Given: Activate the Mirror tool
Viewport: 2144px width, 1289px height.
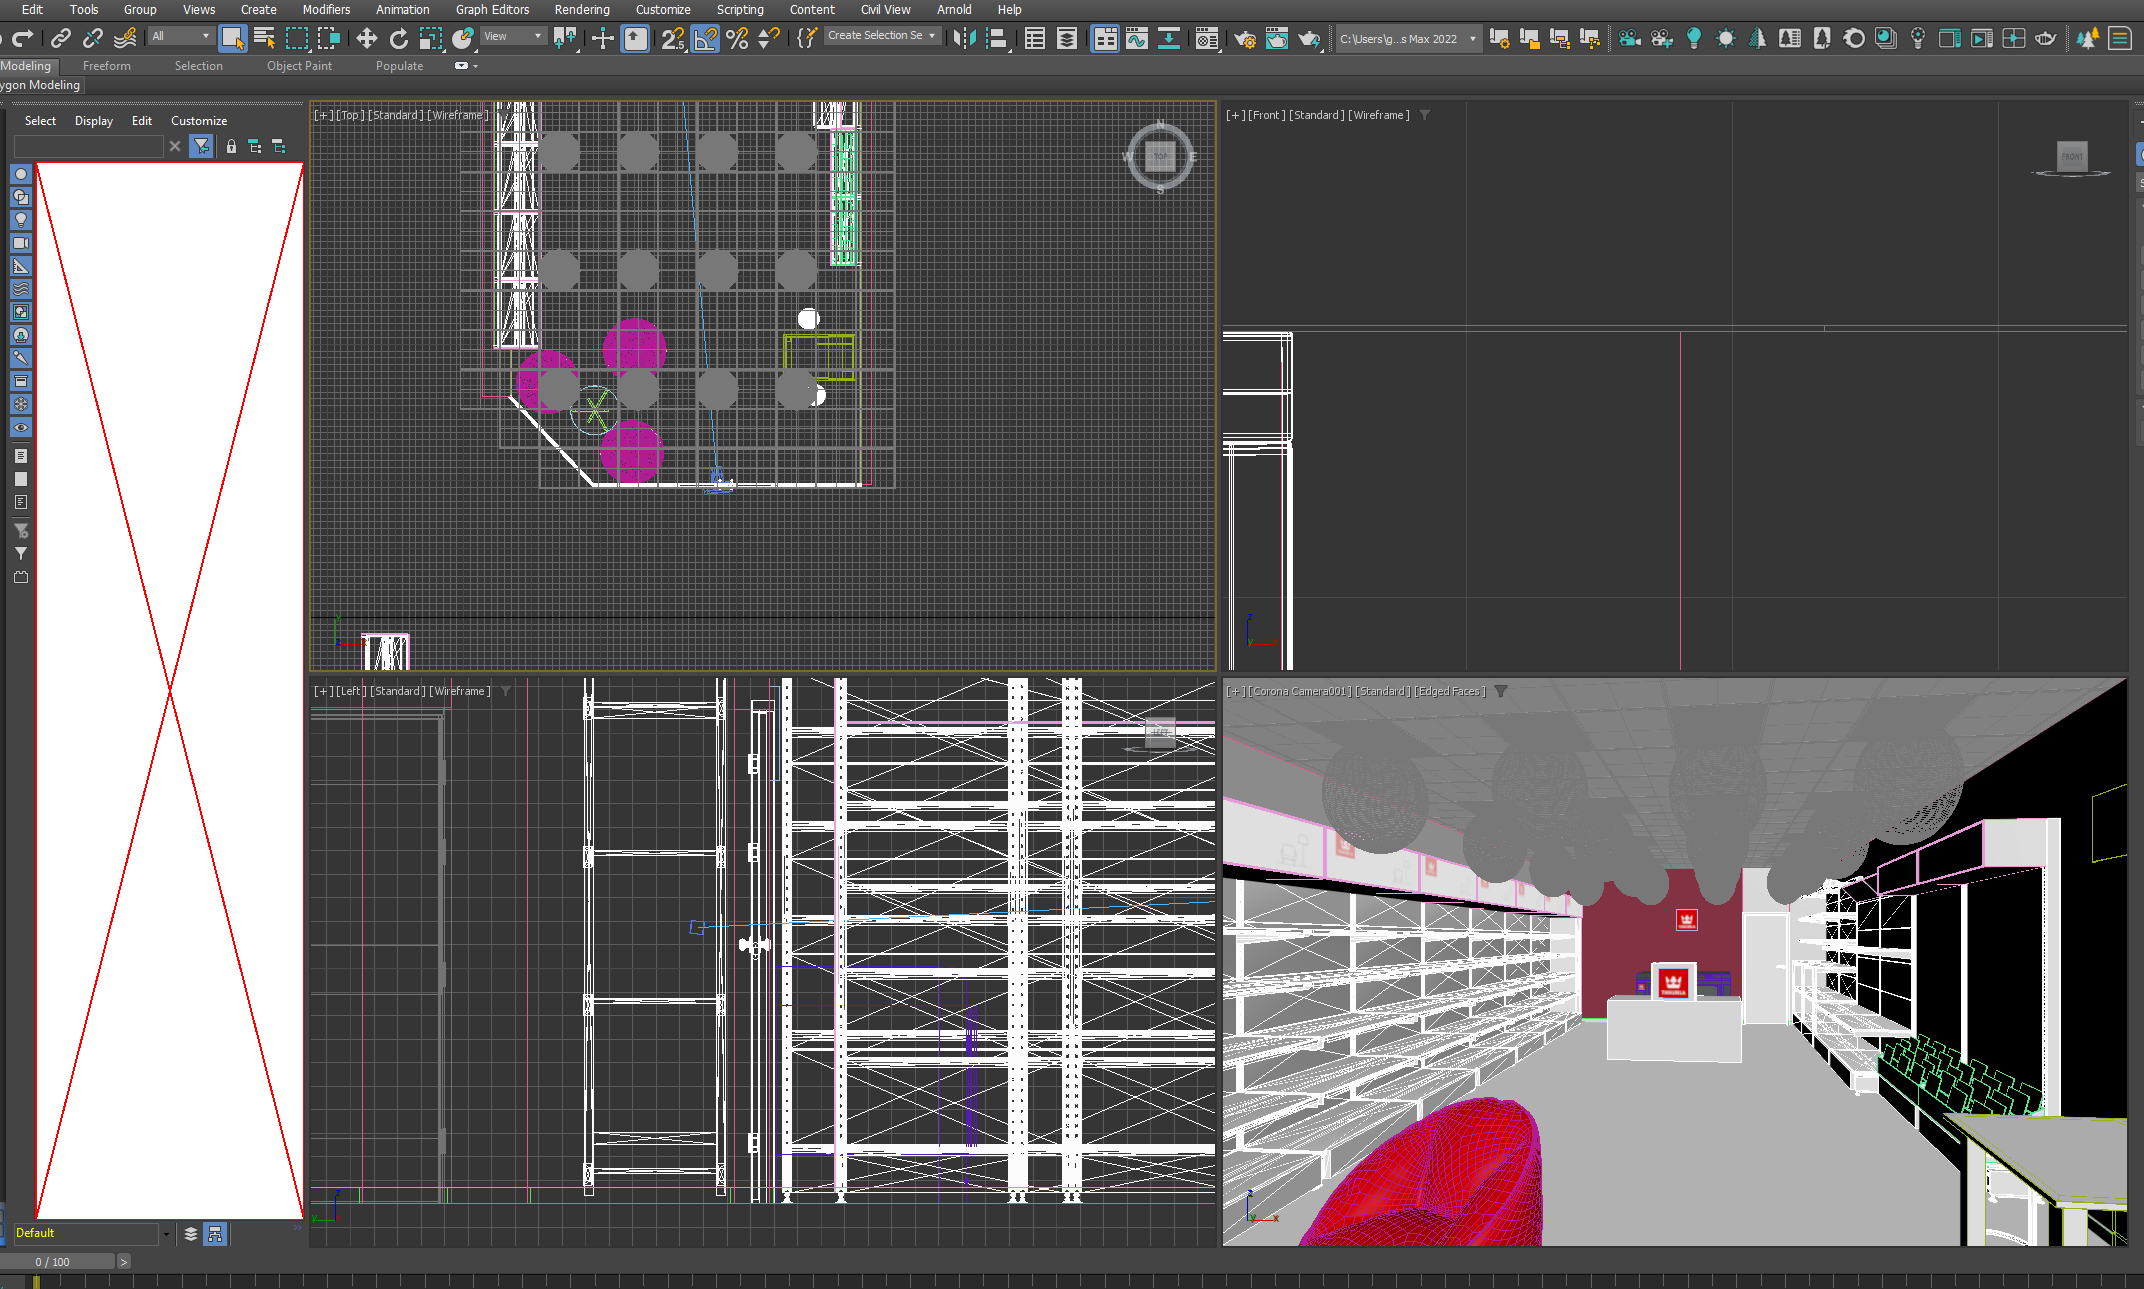Looking at the screenshot, I should point(964,38).
